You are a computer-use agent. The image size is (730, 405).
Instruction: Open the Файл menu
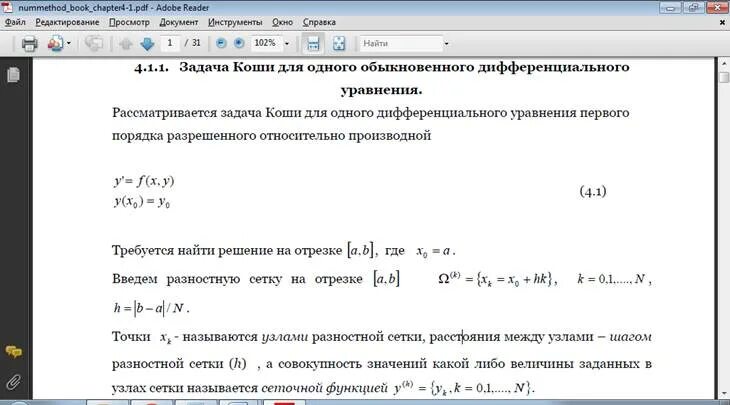pyautogui.click(x=15, y=22)
